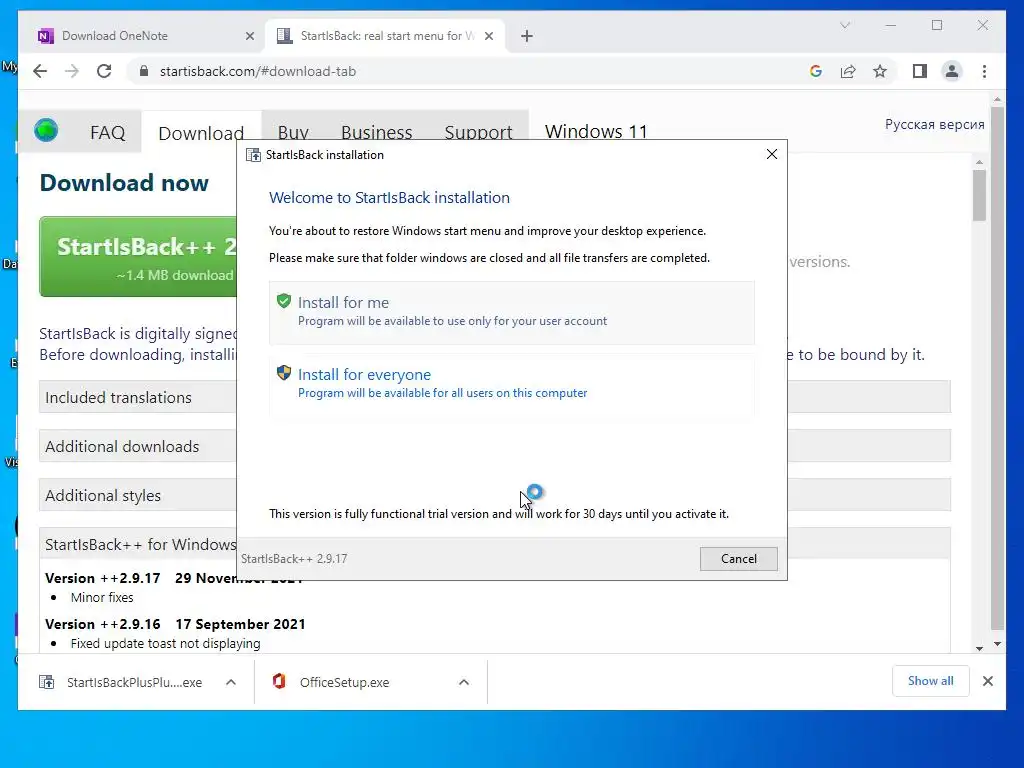The width and height of the screenshot is (1024, 768).
Task: Choose Install for me option
Action: click(x=511, y=312)
